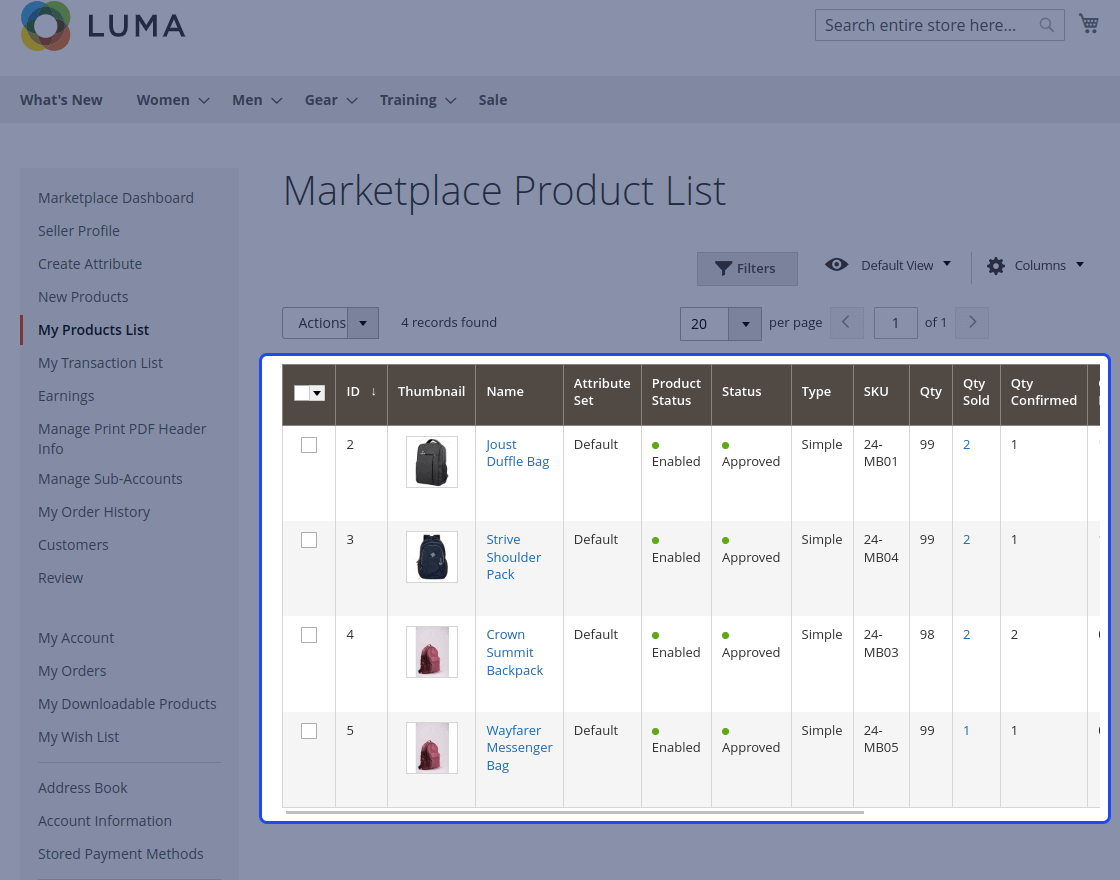Click the Columns gear icon
Viewport: 1120px width, 880px height.
[996, 266]
